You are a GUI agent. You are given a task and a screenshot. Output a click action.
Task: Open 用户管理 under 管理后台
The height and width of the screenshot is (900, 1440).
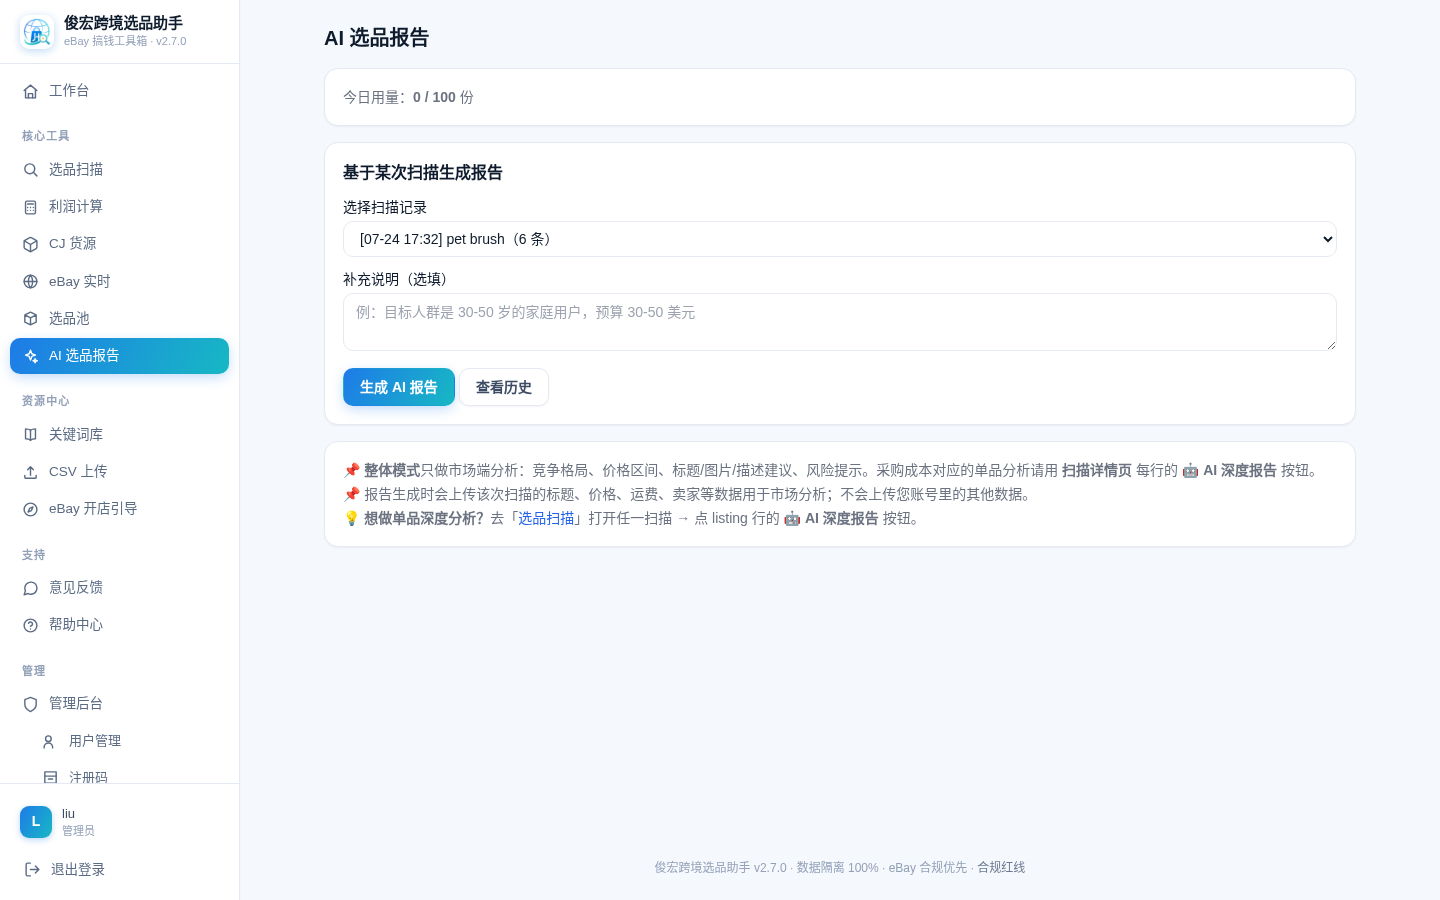(129, 742)
